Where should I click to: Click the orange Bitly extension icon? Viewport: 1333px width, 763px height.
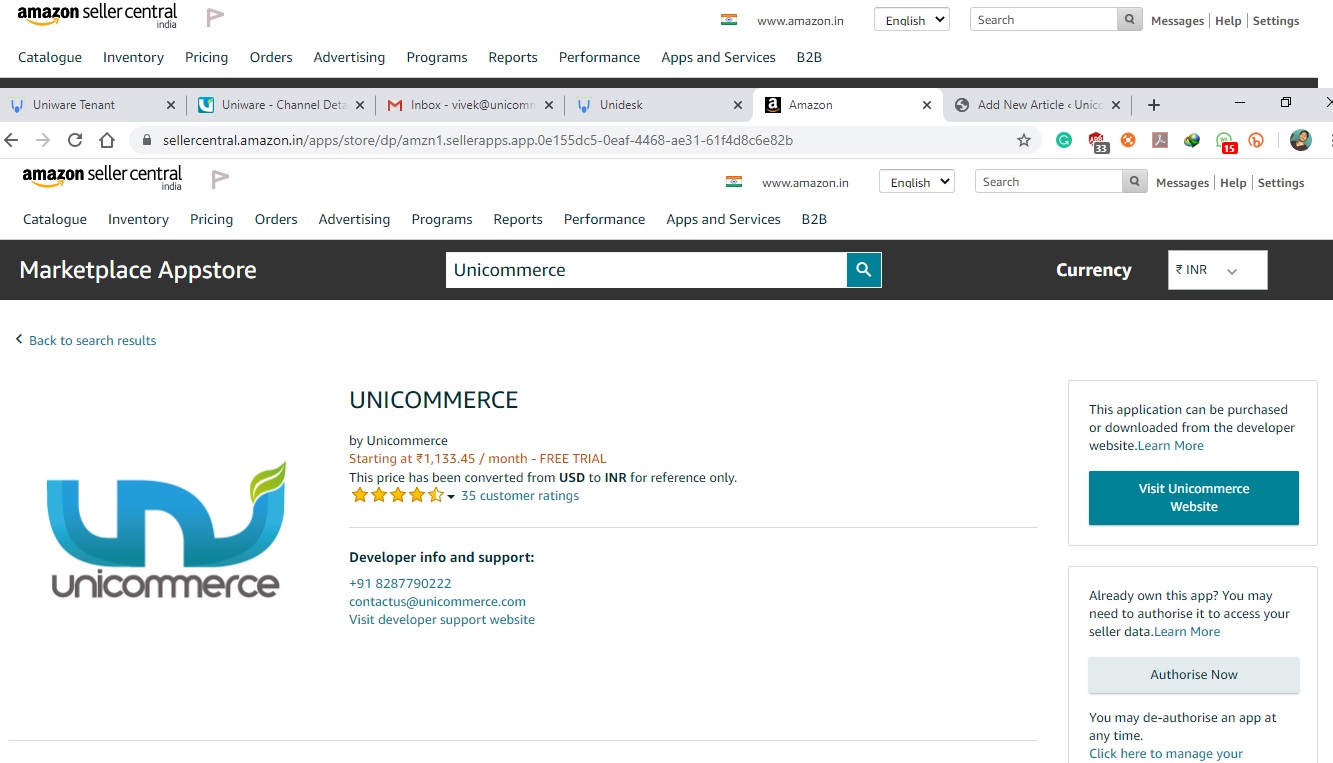[x=1256, y=140]
